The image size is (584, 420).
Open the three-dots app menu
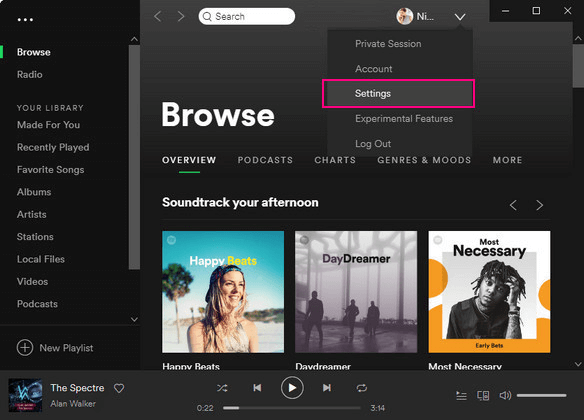coord(25,19)
